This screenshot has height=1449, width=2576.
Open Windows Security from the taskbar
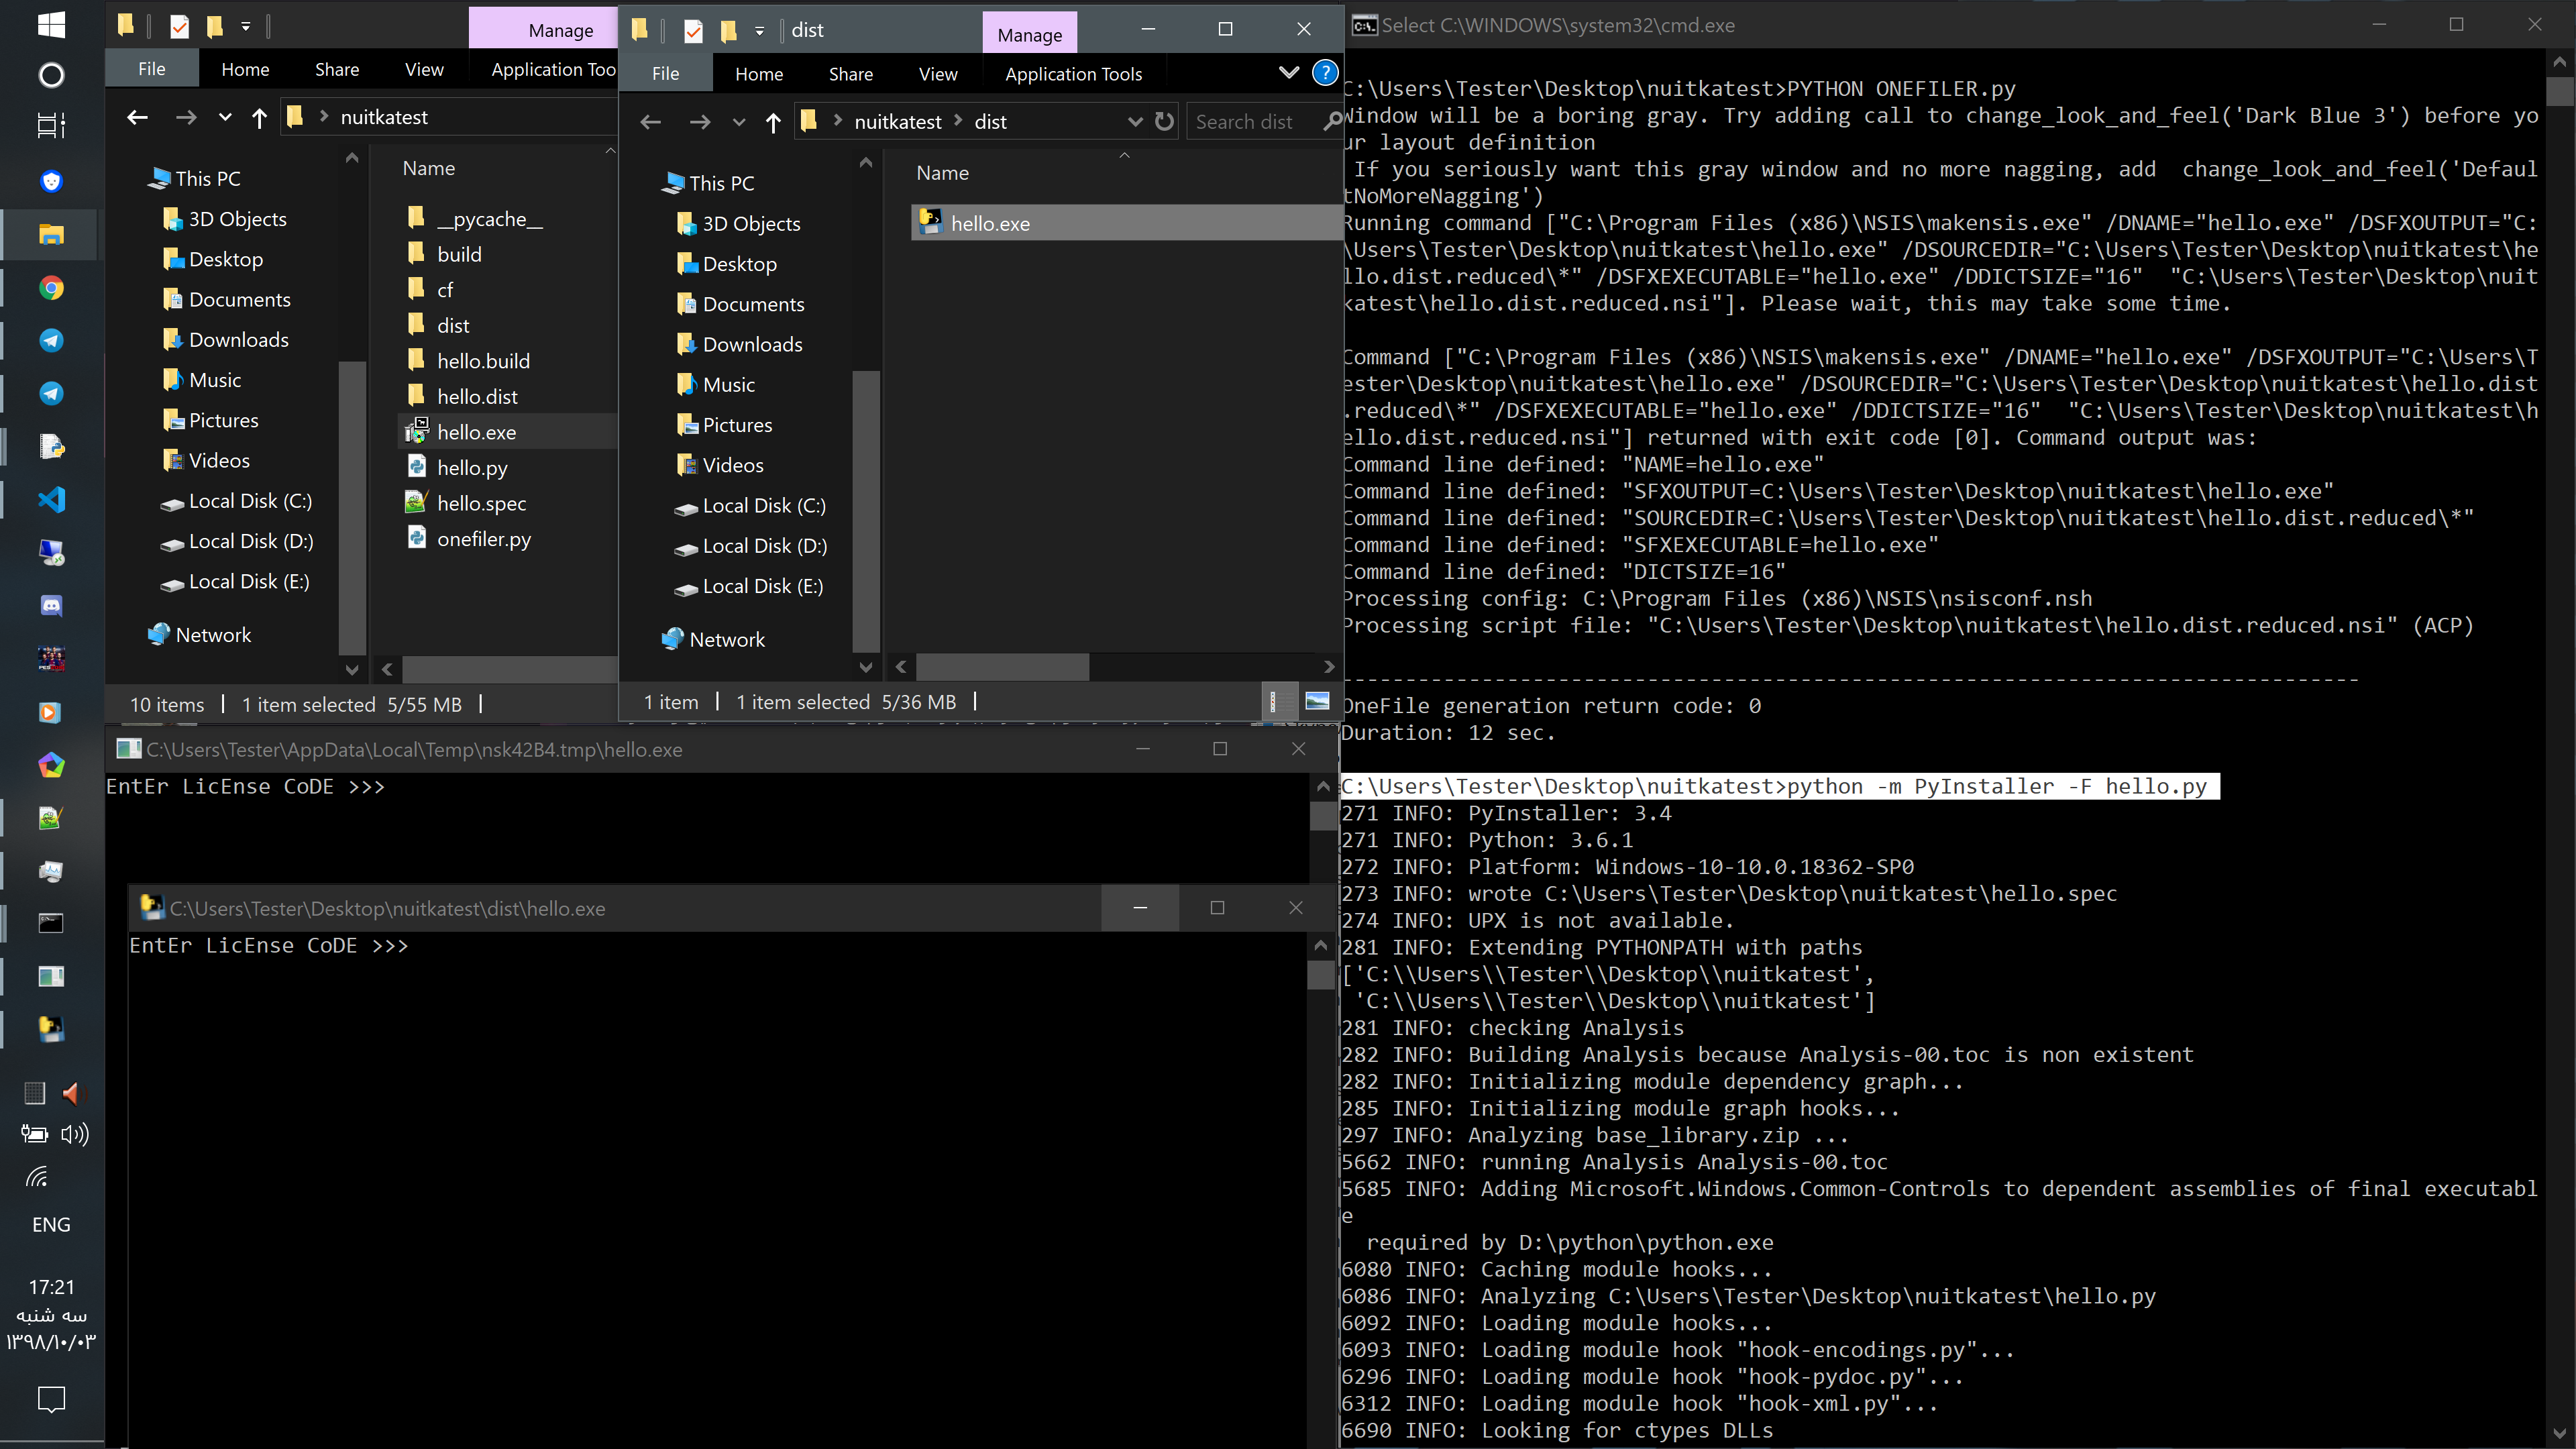(51, 181)
